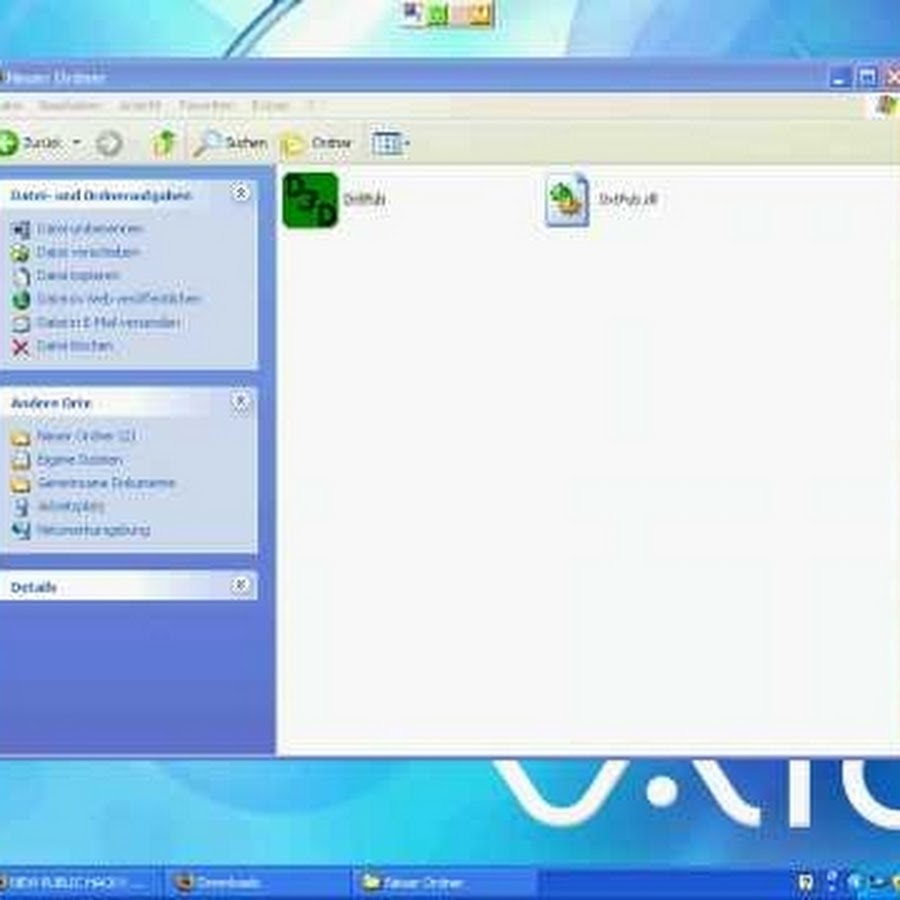Click the Datei löschen link
Screen dimensions: 900x900
tap(75, 346)
